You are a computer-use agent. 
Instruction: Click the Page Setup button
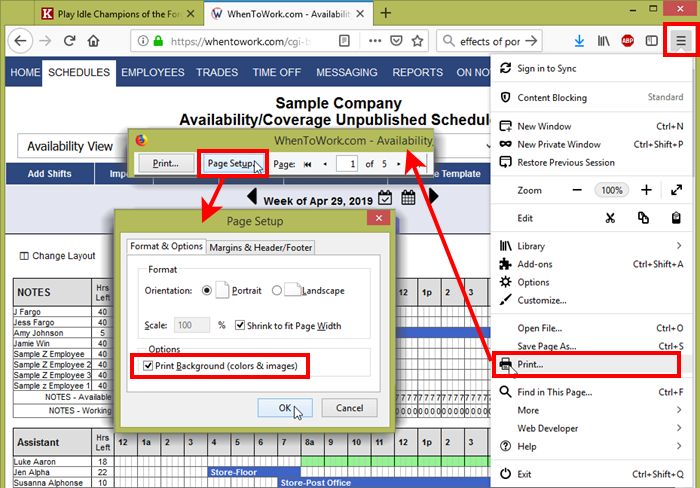pyautogui.click(x=229, y=163)
